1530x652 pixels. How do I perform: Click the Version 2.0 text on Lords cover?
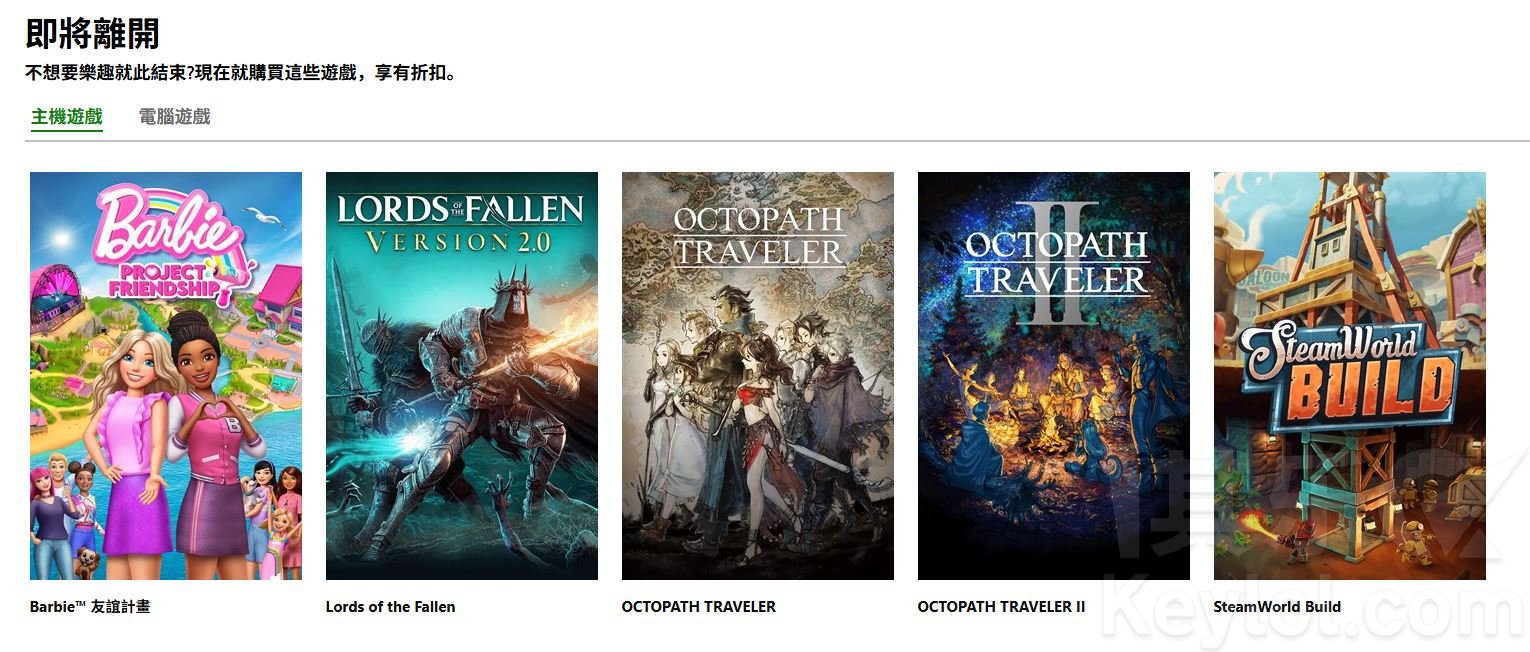(457, 242)
